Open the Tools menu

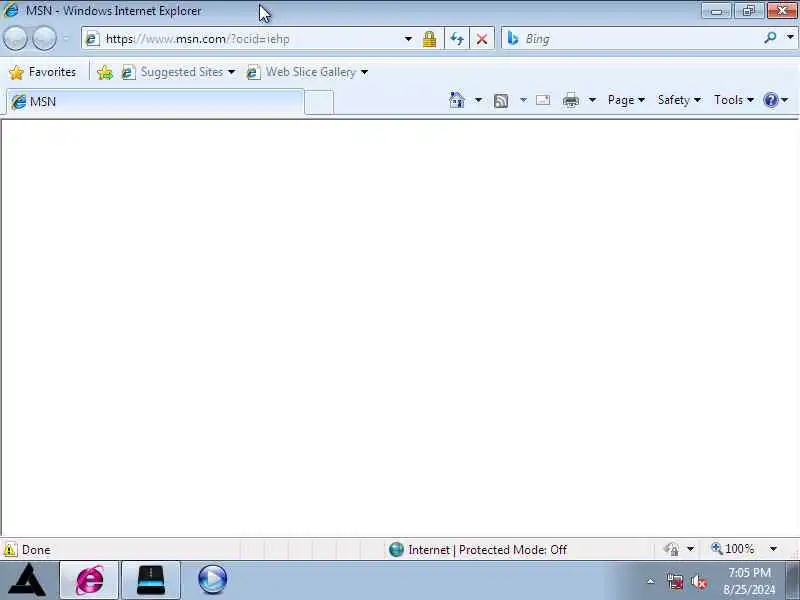[x=734, y=100]
